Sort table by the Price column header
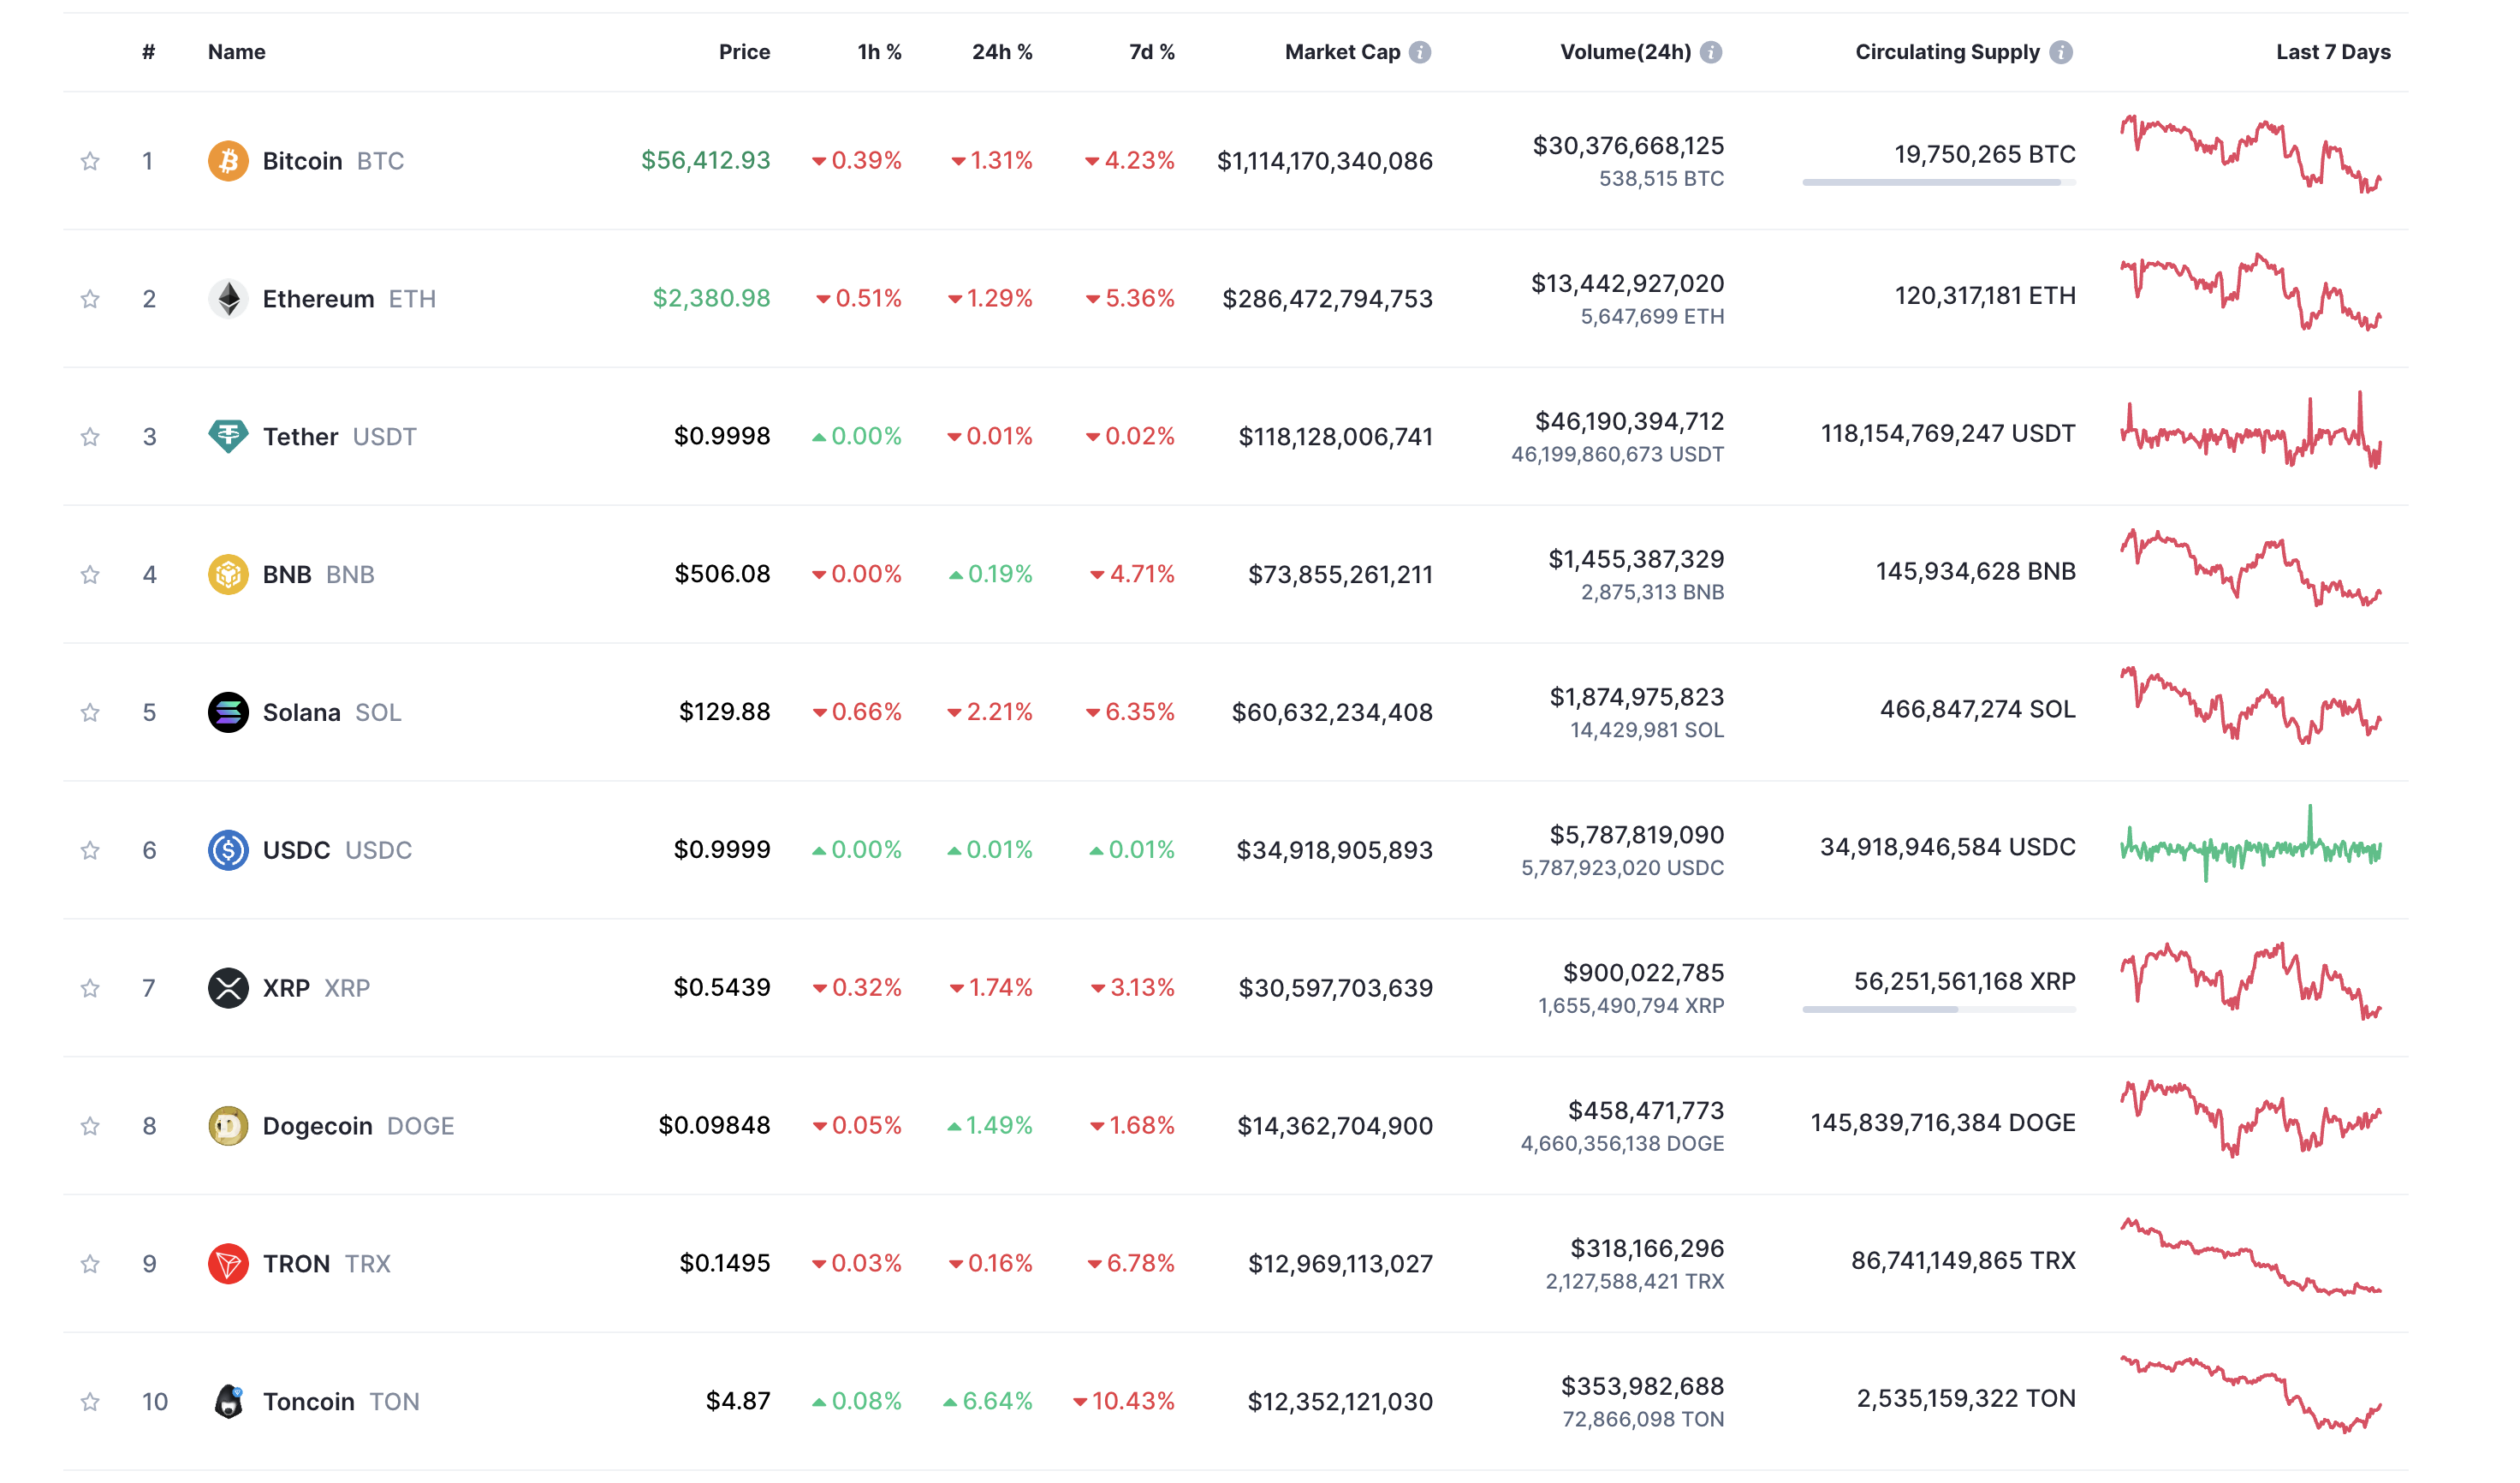 744,52
